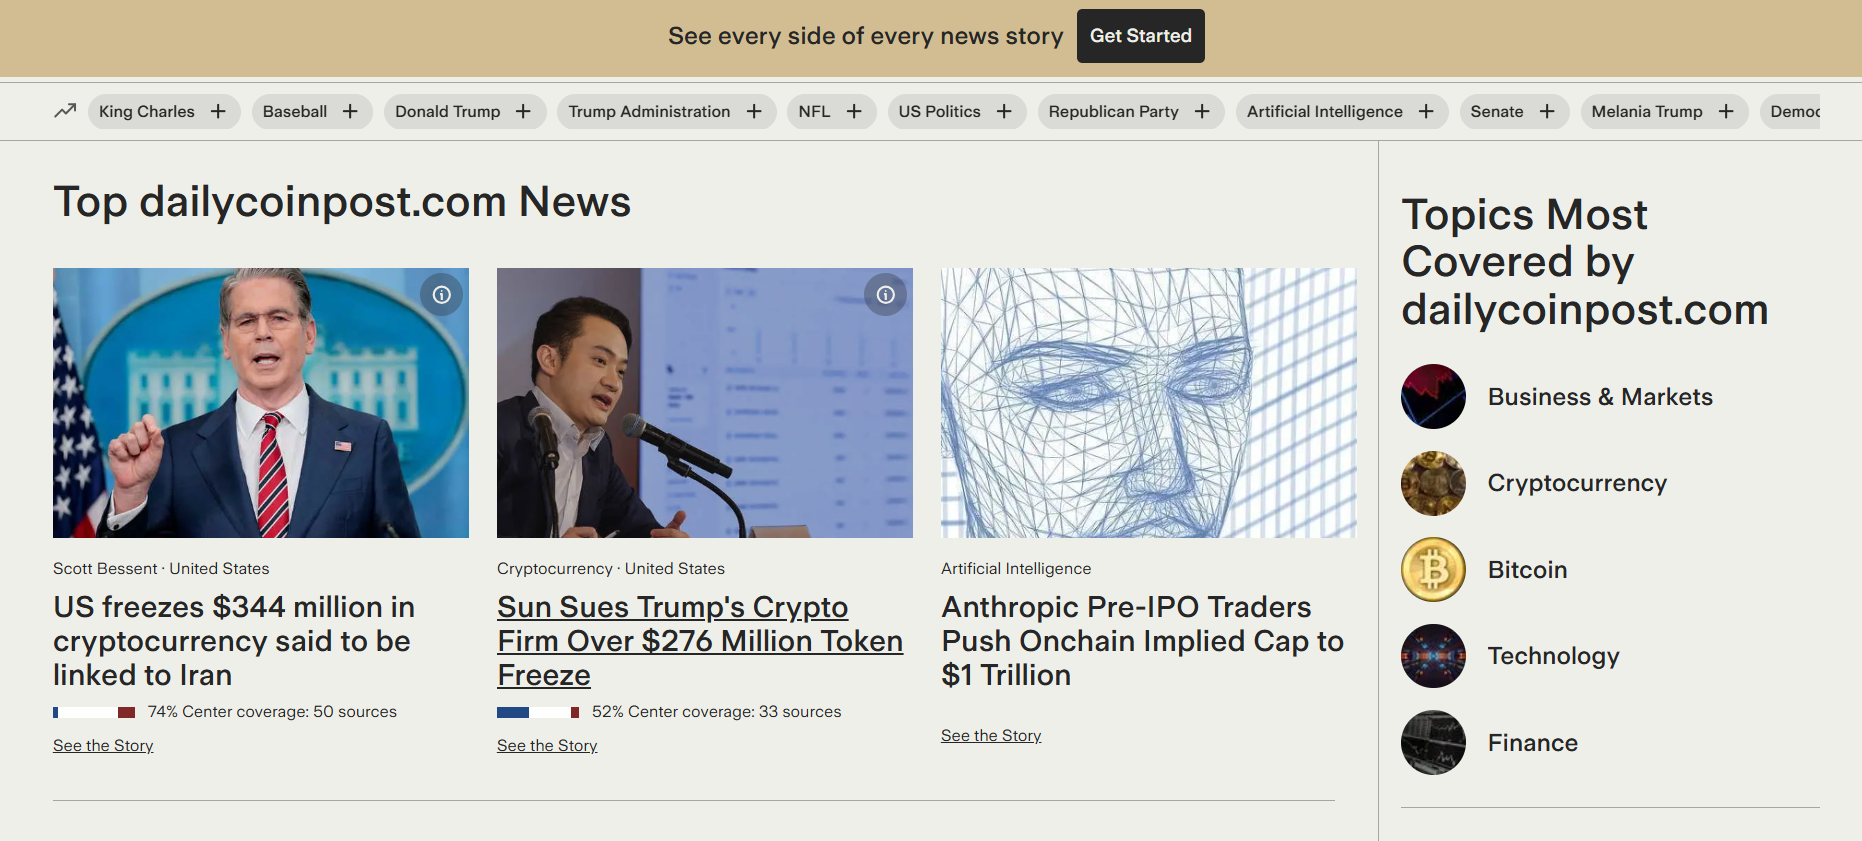This screenshot has width=1862, height=841.
Task: Open Bitcoin topic icon
Action: coord(1433,570)
